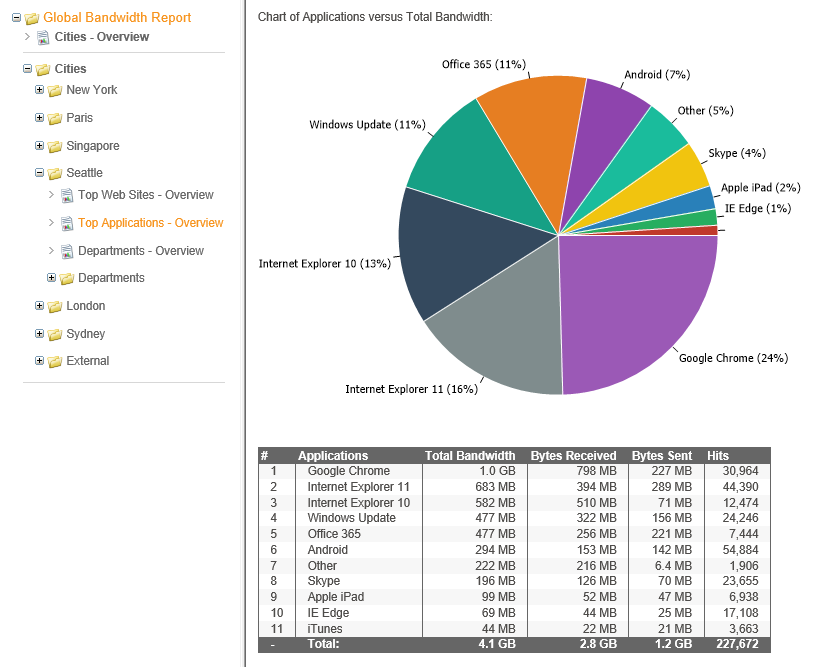This screenshot has width=817, height=667.
Task: Click the Bytes Received column header
Action: pyautogui.click(x=574, y=456)
